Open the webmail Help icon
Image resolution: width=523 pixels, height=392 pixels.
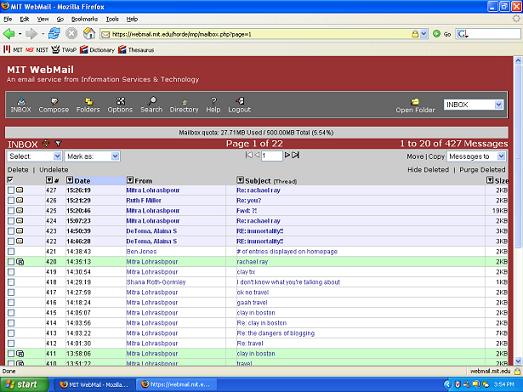tap(213, 104)
